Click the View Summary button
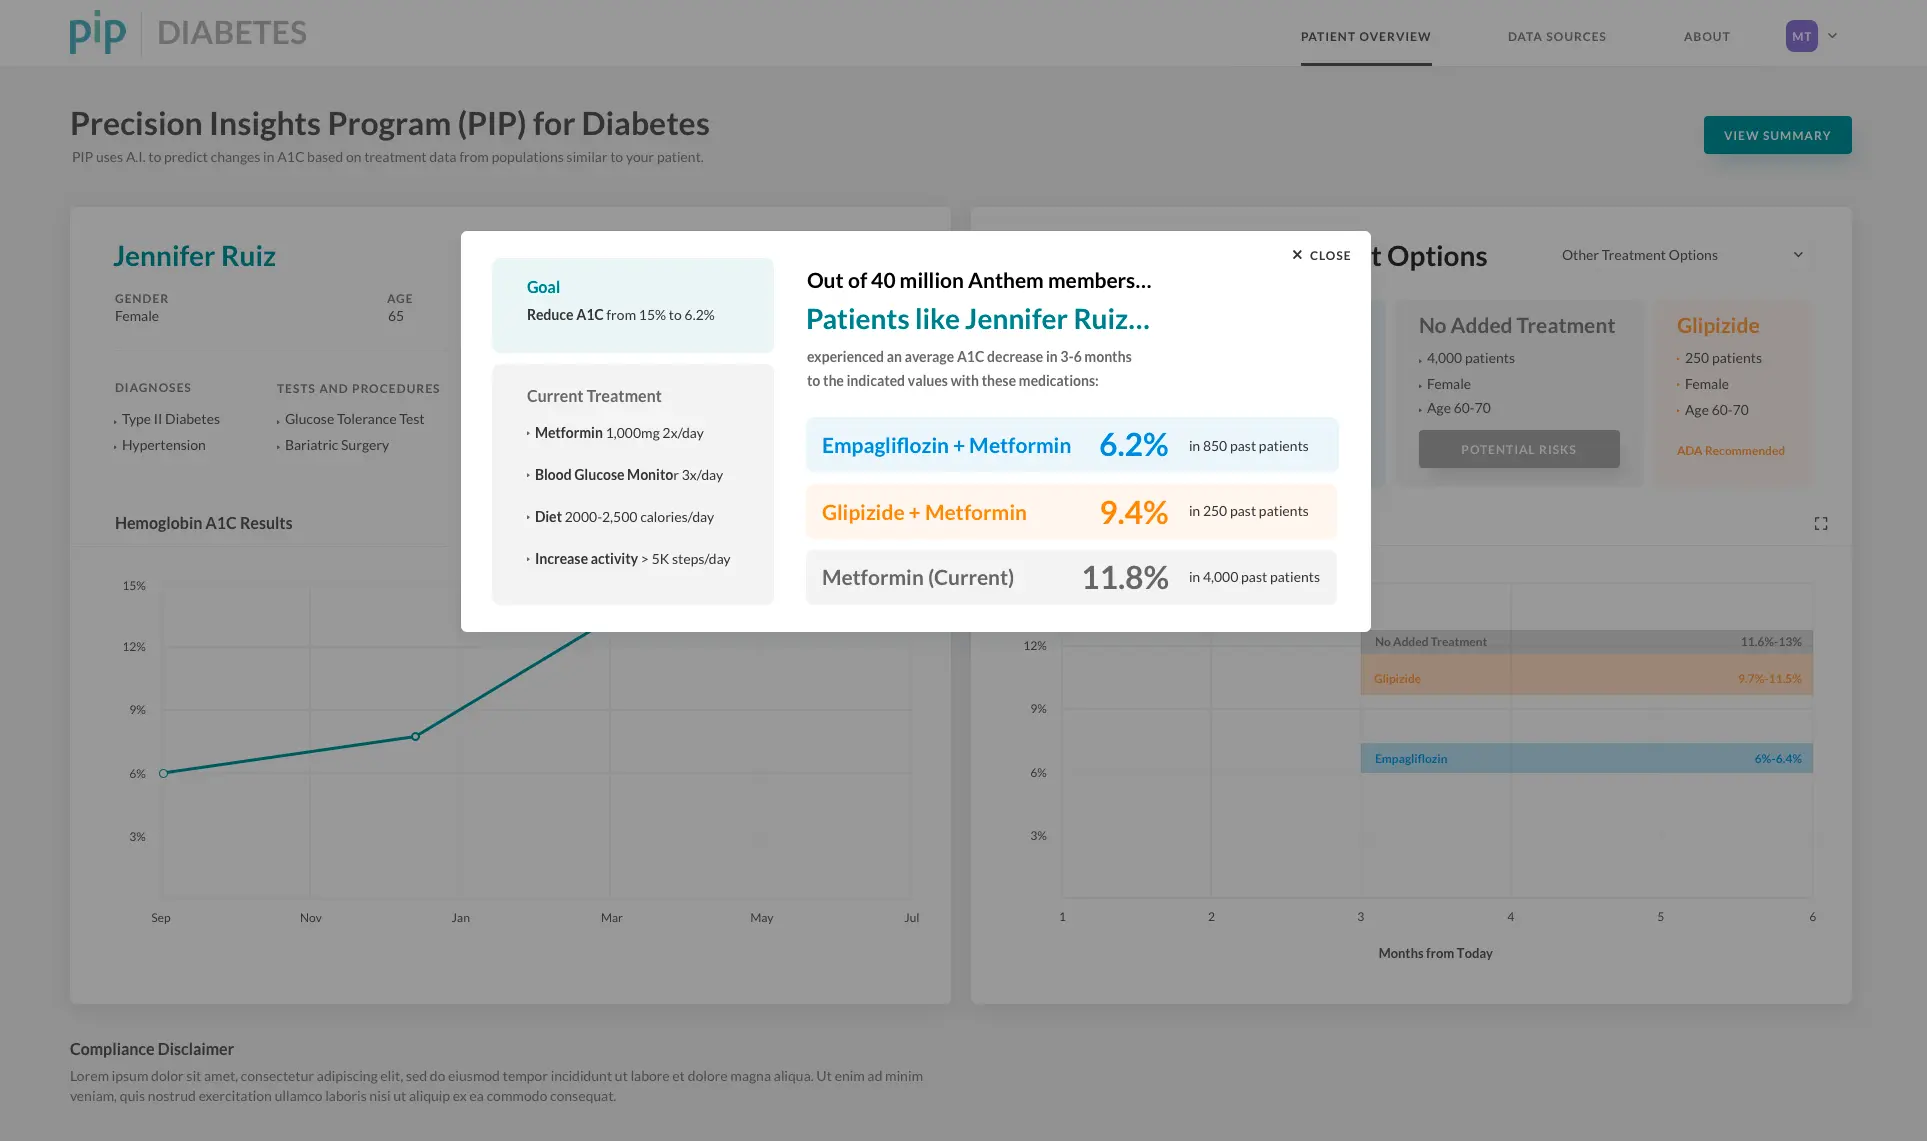This screenshot has height=1141, width=1927. 1777,135
